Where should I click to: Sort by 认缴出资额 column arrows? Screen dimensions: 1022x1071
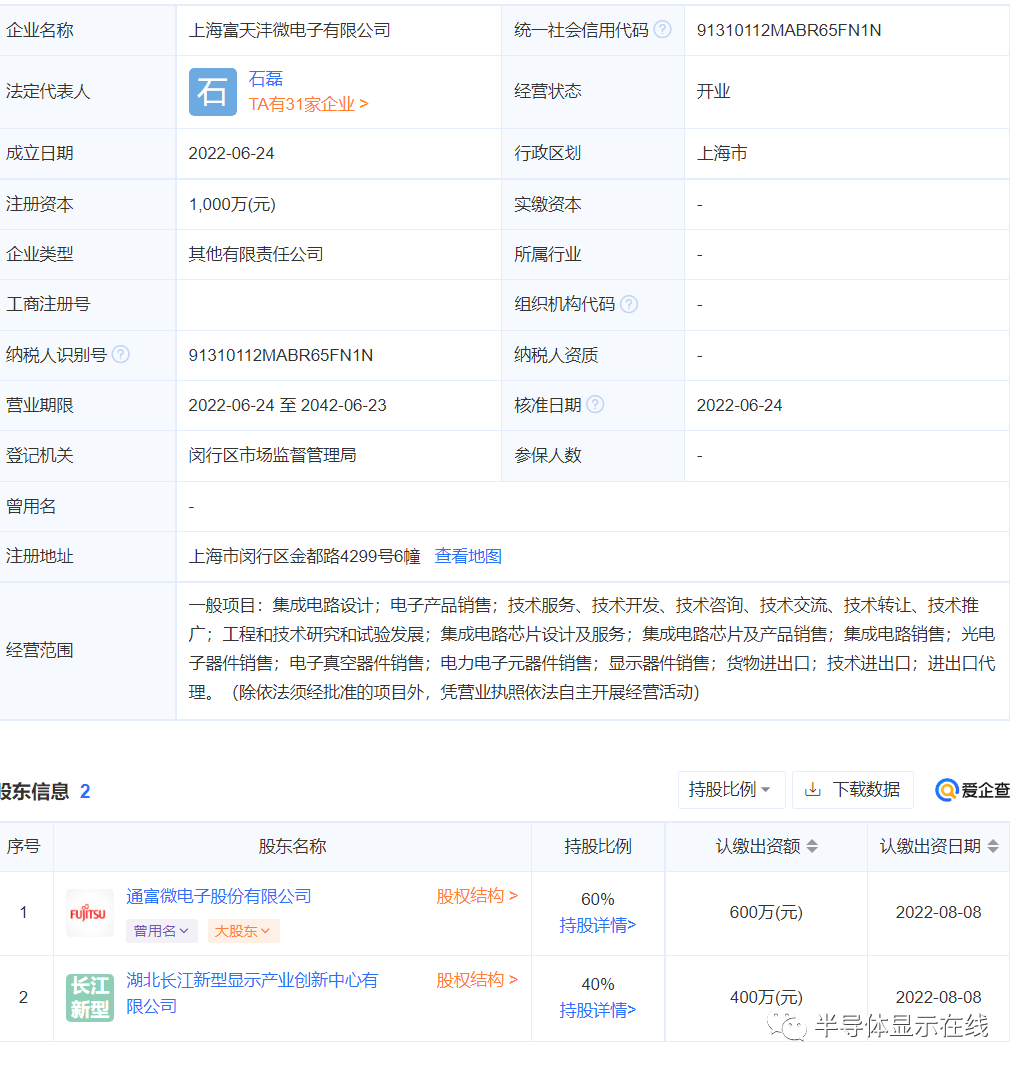point(812,847)
